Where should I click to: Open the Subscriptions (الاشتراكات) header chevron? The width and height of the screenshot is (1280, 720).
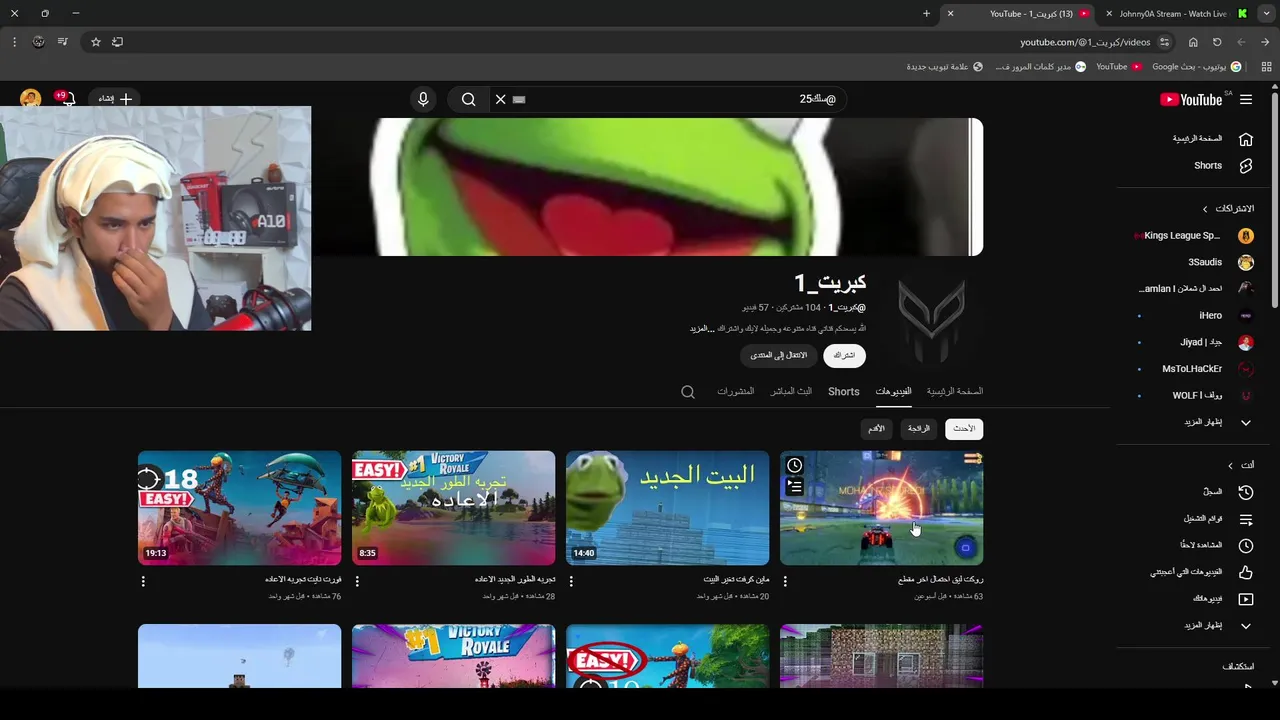coord(1205,209)
